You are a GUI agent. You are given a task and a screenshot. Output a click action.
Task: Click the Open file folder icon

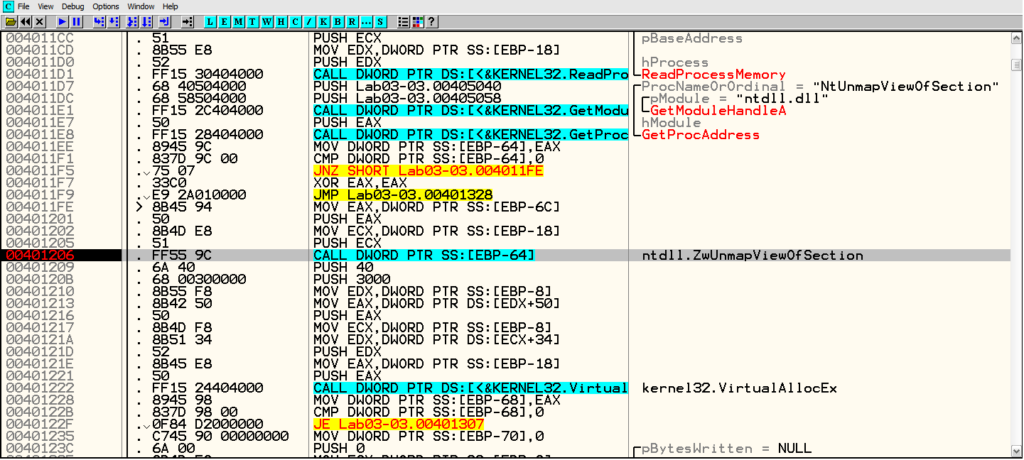[10, 21]
